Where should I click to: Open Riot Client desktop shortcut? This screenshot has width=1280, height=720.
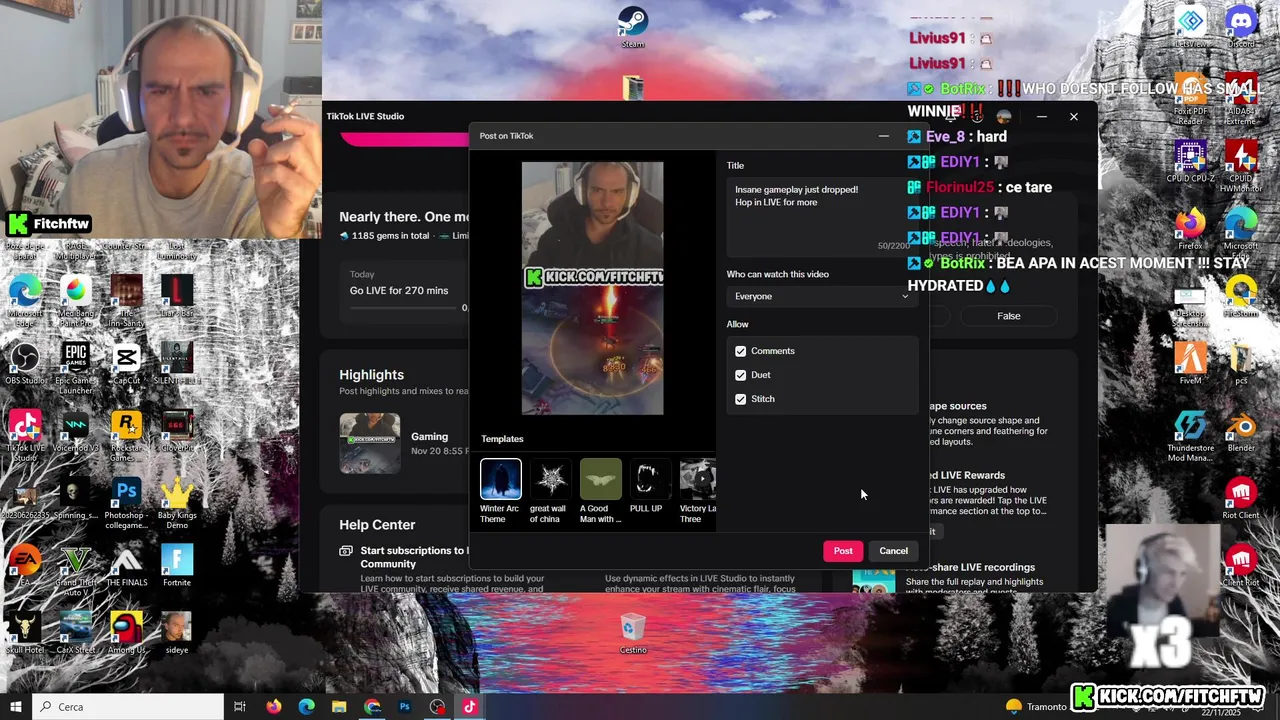[1241, 499]
